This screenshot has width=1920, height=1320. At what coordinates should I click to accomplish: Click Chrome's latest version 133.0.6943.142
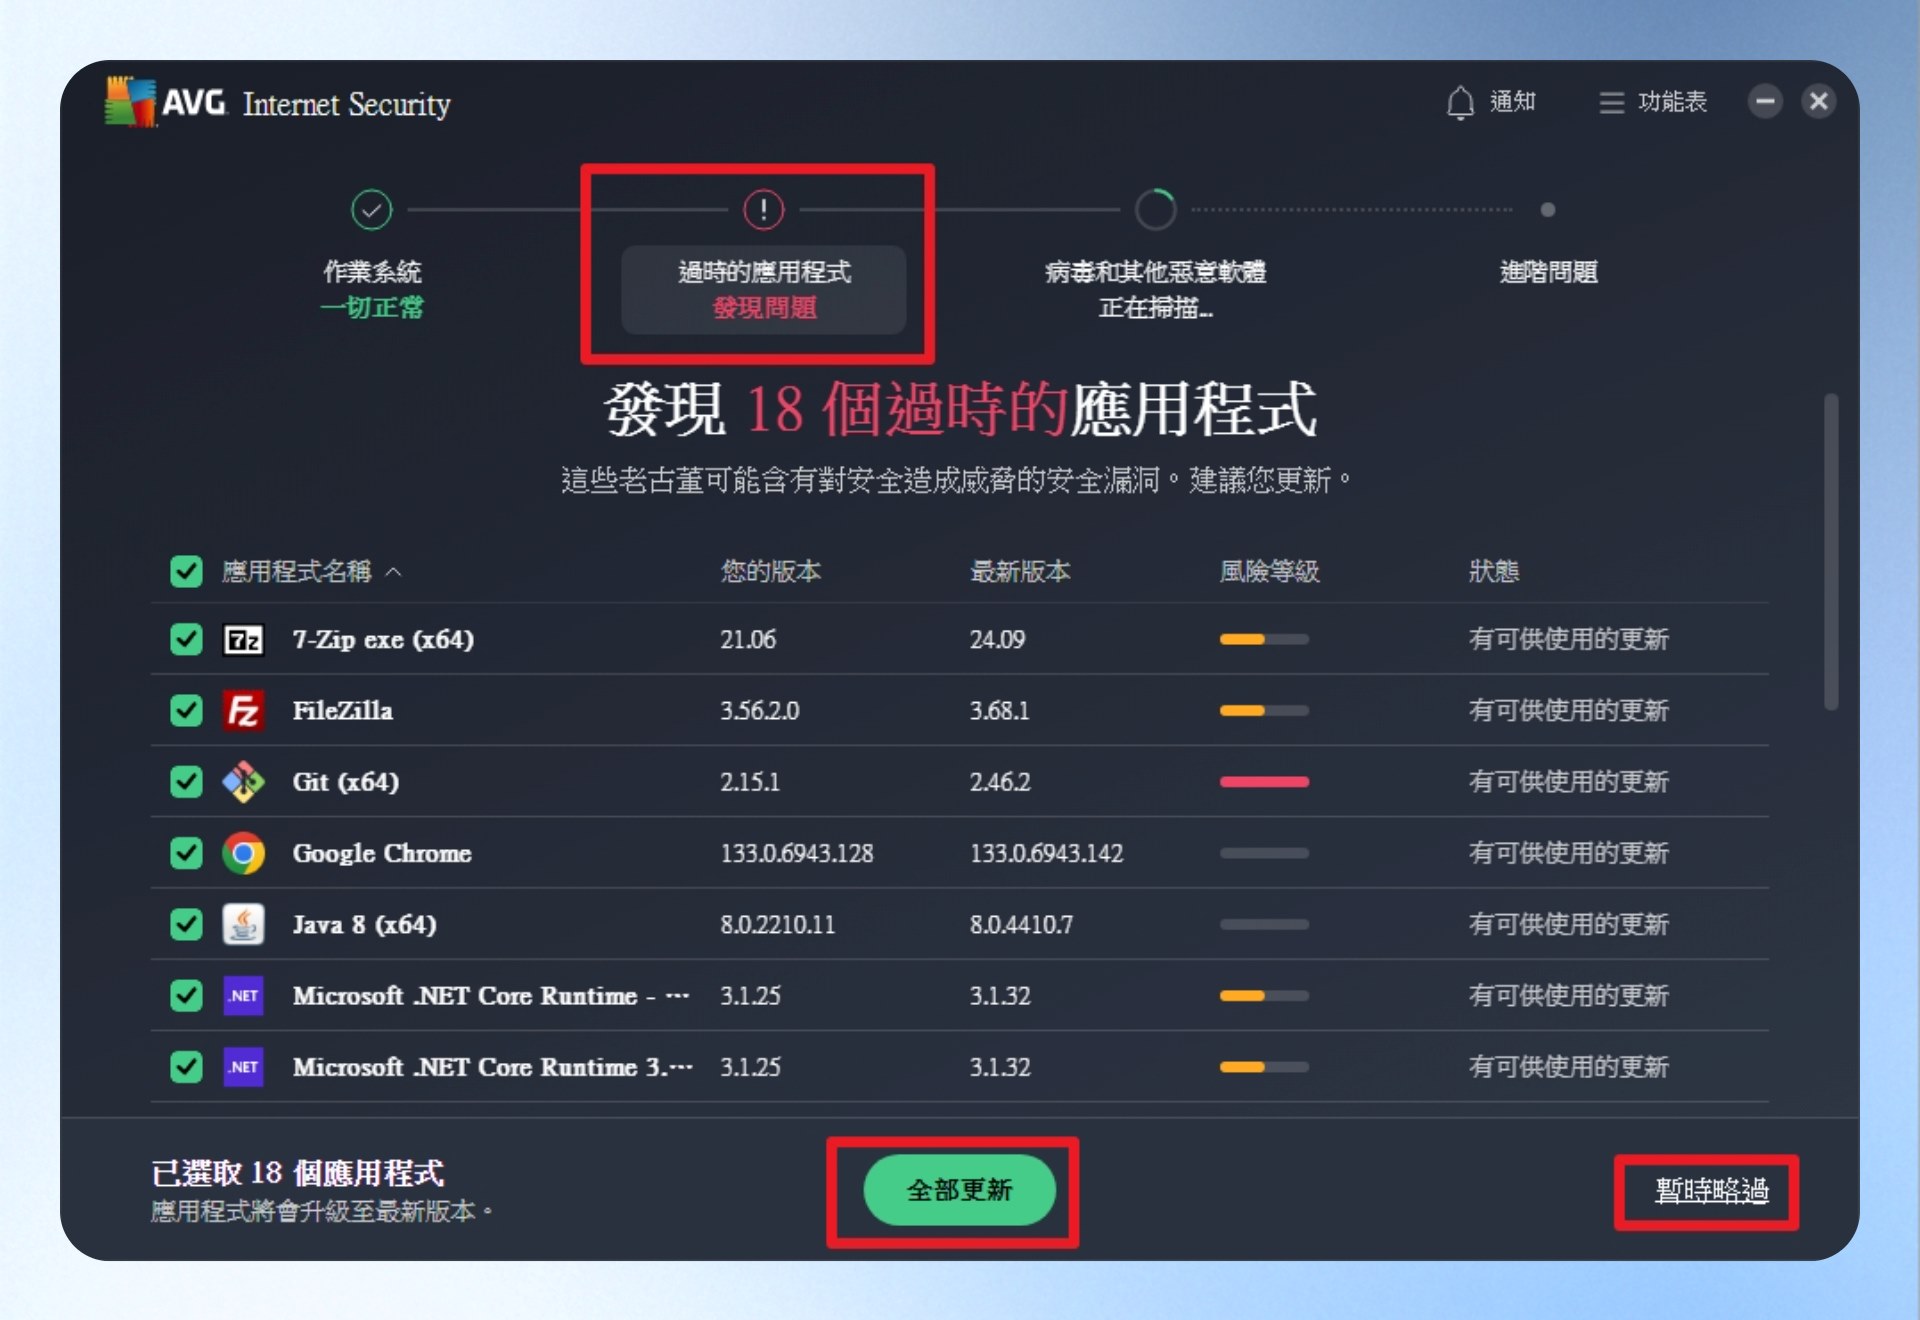(1046, 853)
